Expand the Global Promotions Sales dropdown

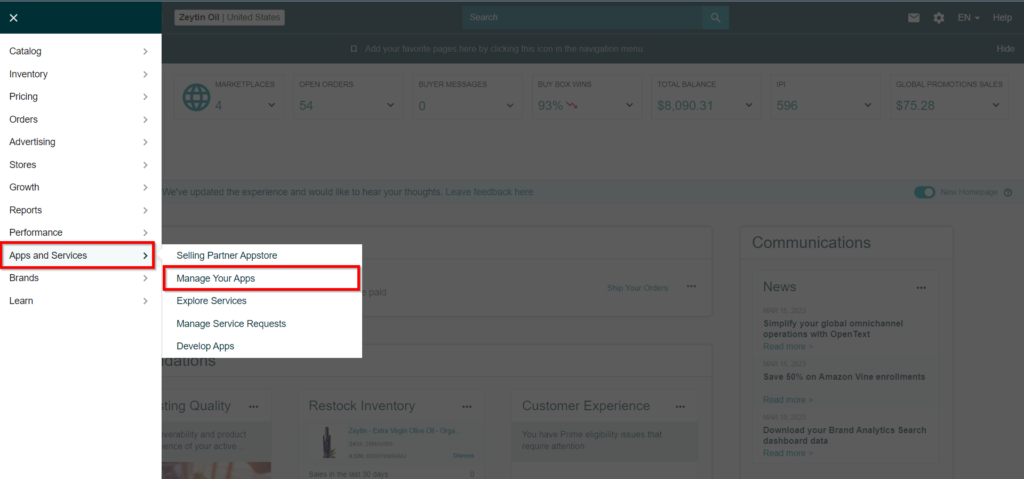996,105
